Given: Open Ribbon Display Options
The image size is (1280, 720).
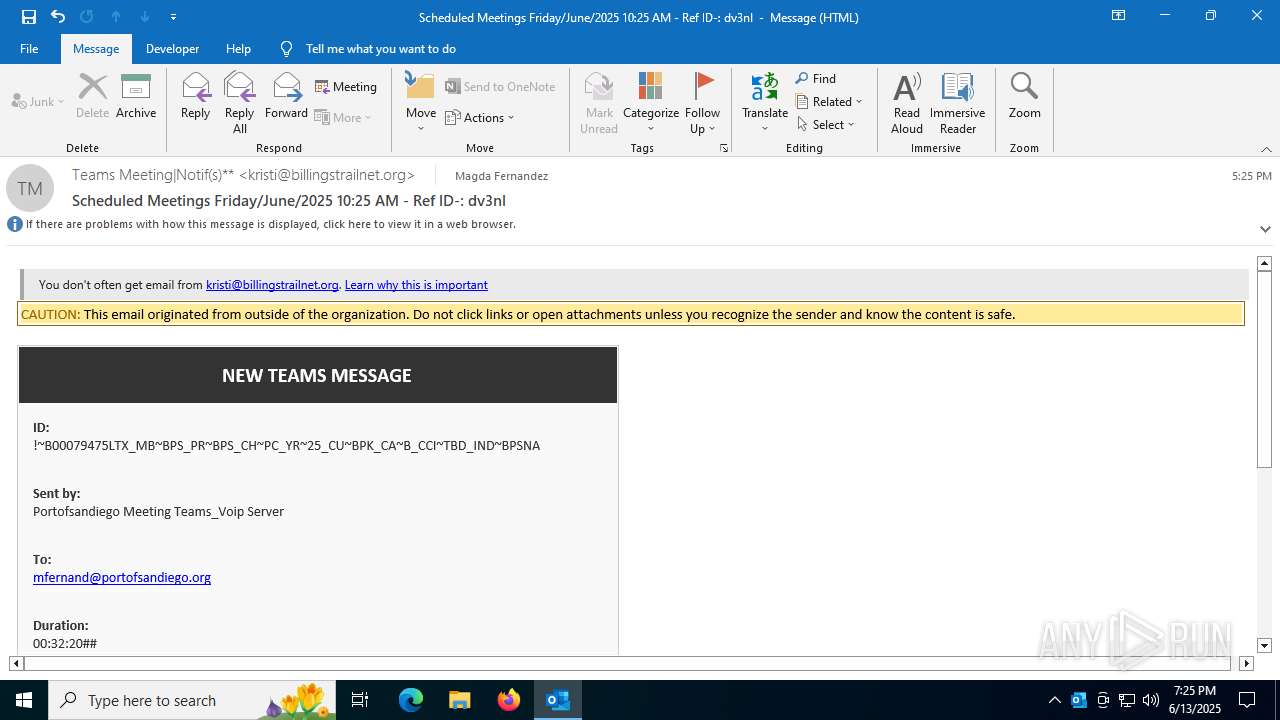Looking at the screenshot, I should pos(1119,16).
